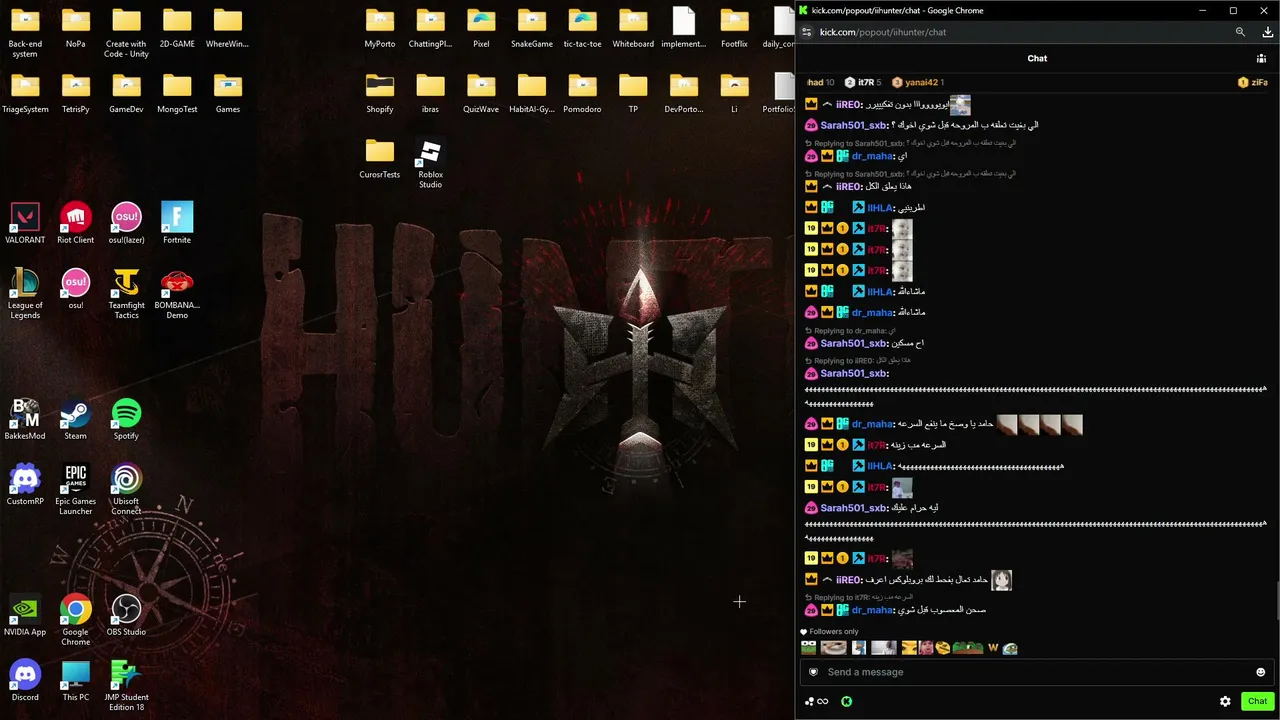Open Steam desktop shortcut
1280x720 pixels.
tap(76, 420)
